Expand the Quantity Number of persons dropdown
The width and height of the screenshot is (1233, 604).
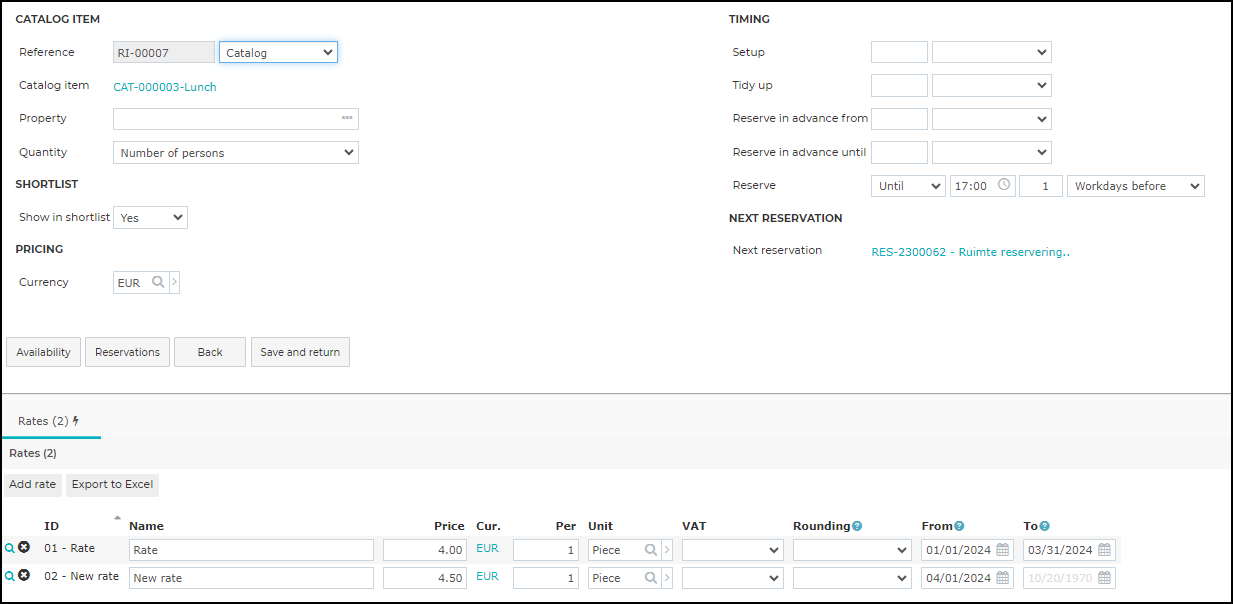236,153
